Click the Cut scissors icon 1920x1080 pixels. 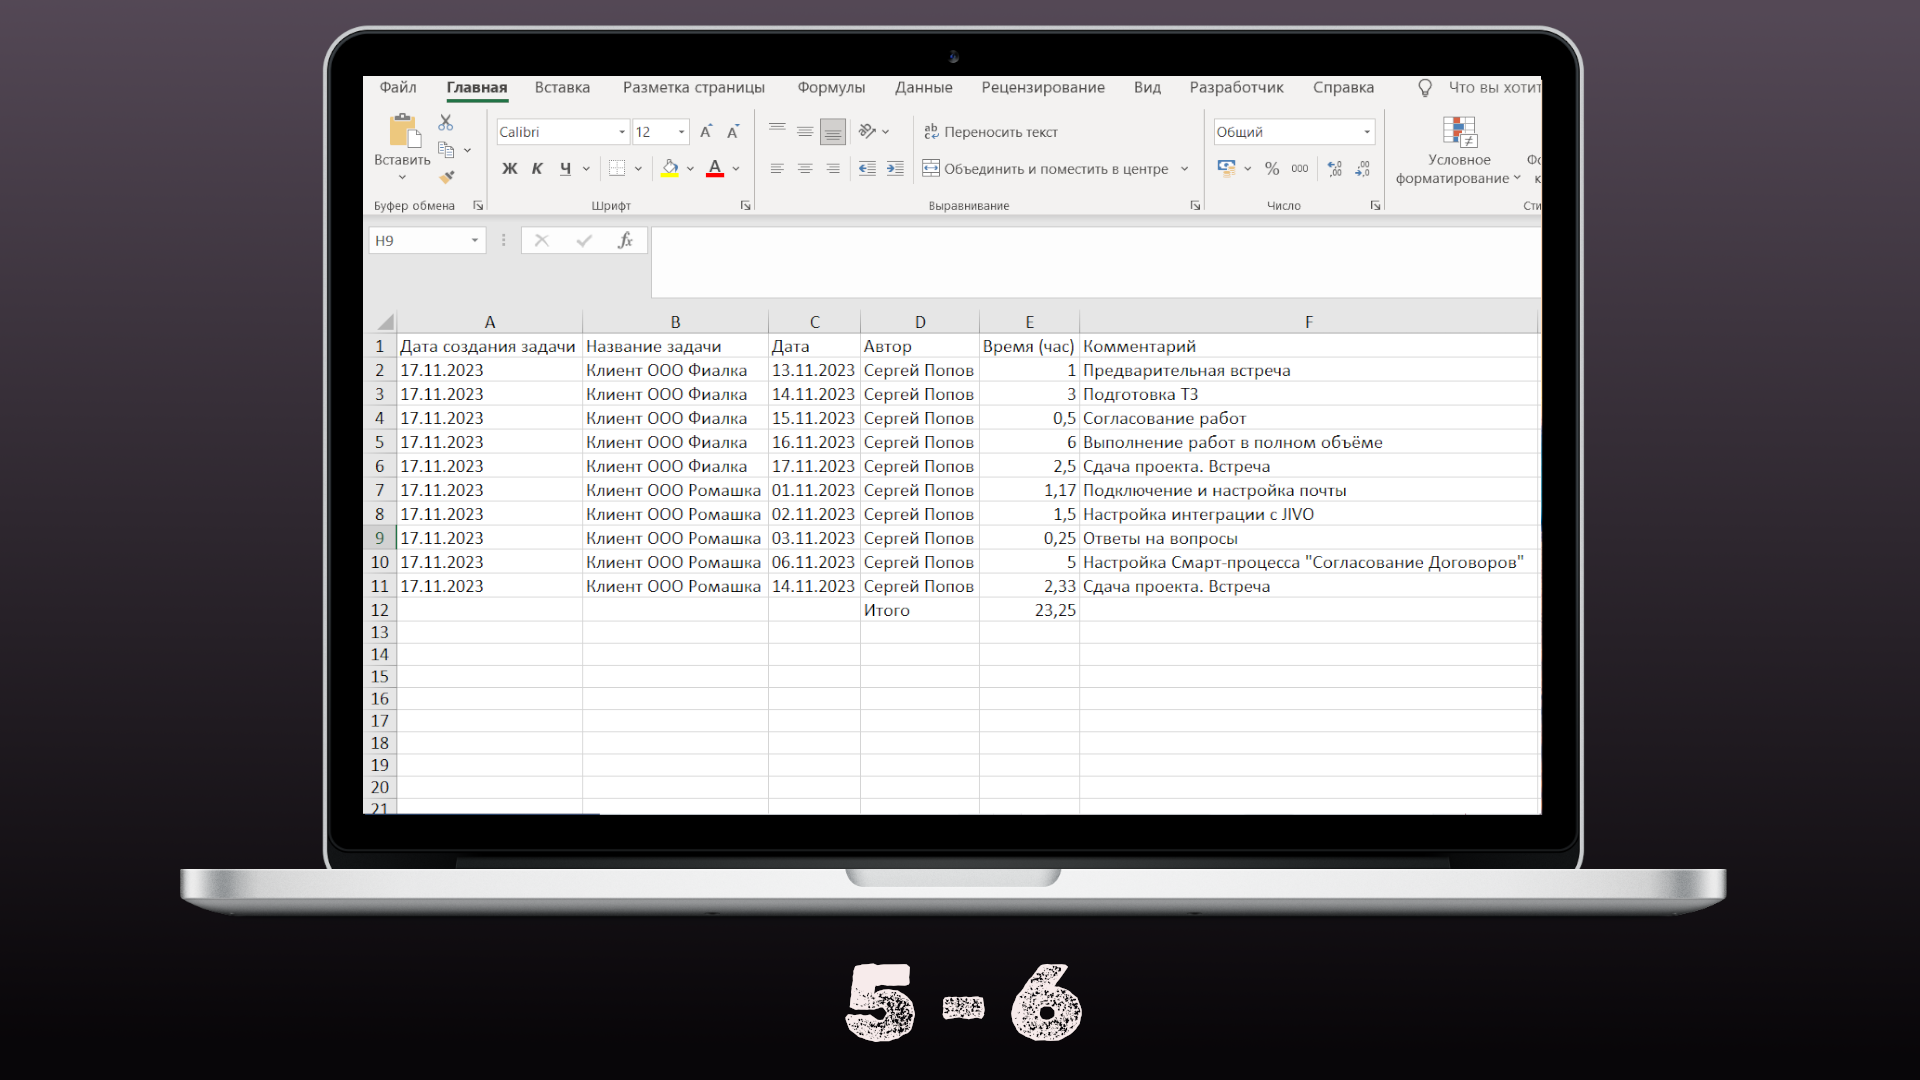(446, 122)
